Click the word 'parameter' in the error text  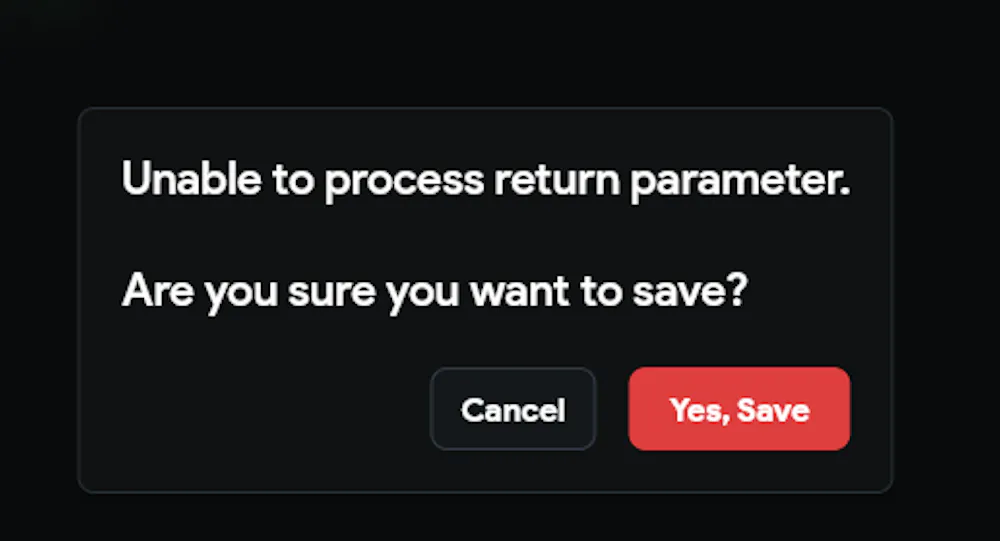point(740,182)
